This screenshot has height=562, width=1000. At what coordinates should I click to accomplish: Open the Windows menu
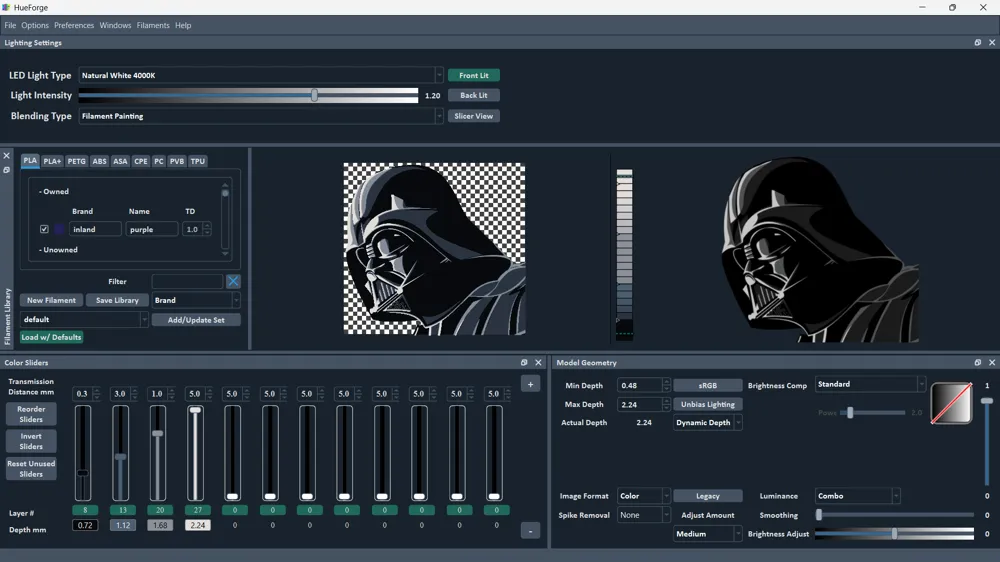(x=115, y=26)
